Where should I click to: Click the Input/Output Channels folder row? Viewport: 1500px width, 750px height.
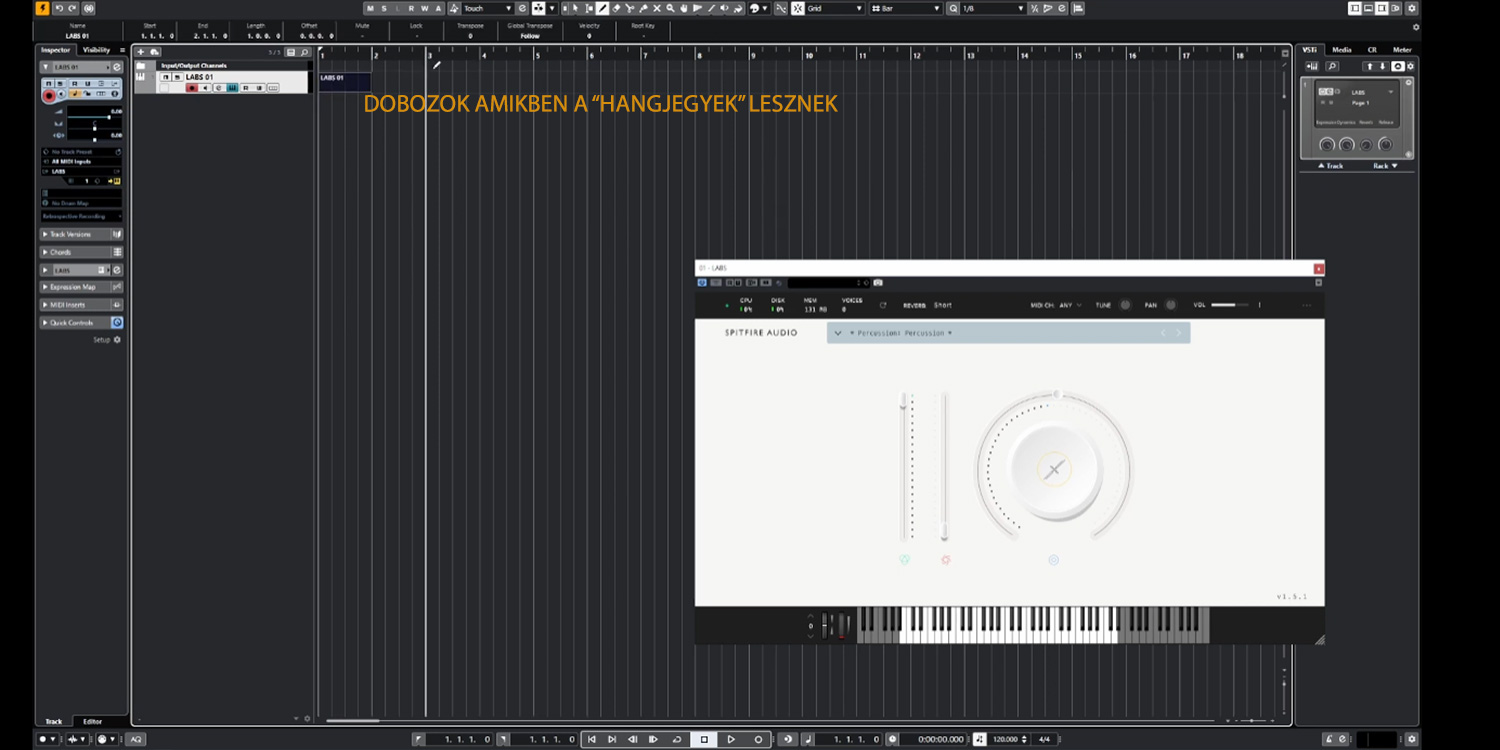click(222, 66)
